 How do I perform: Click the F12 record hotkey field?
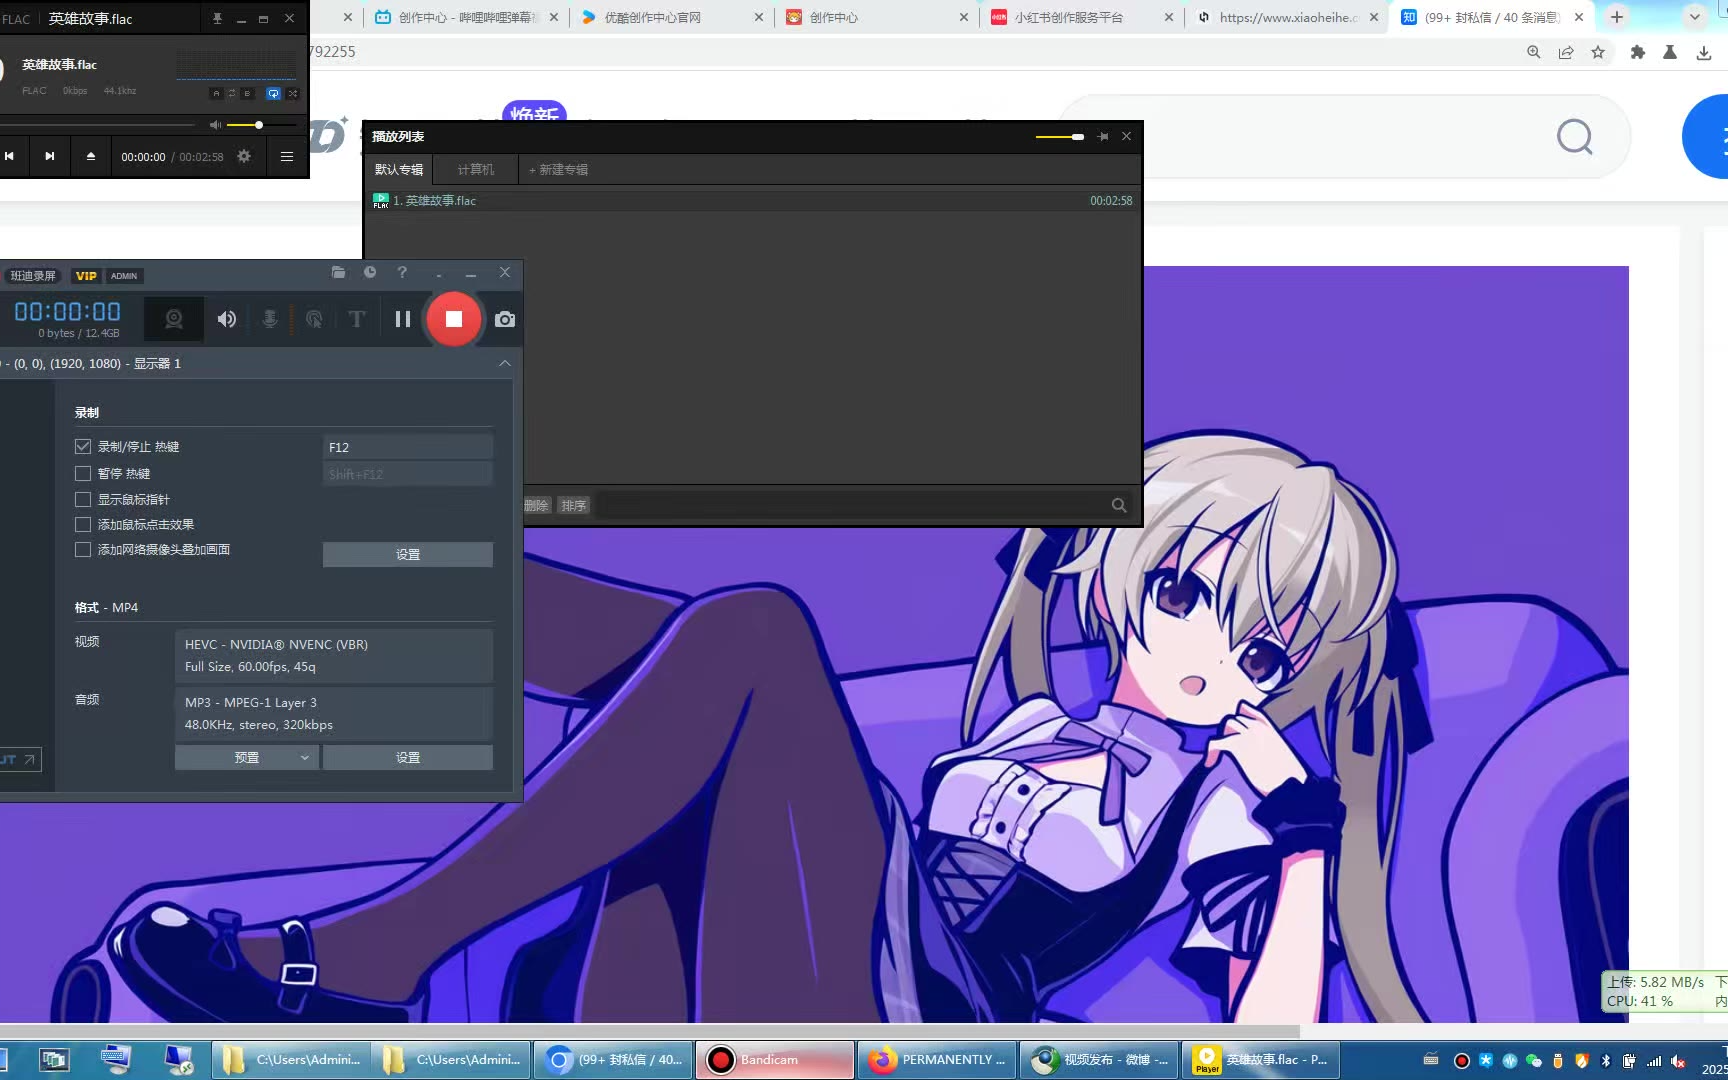[408, 447]
